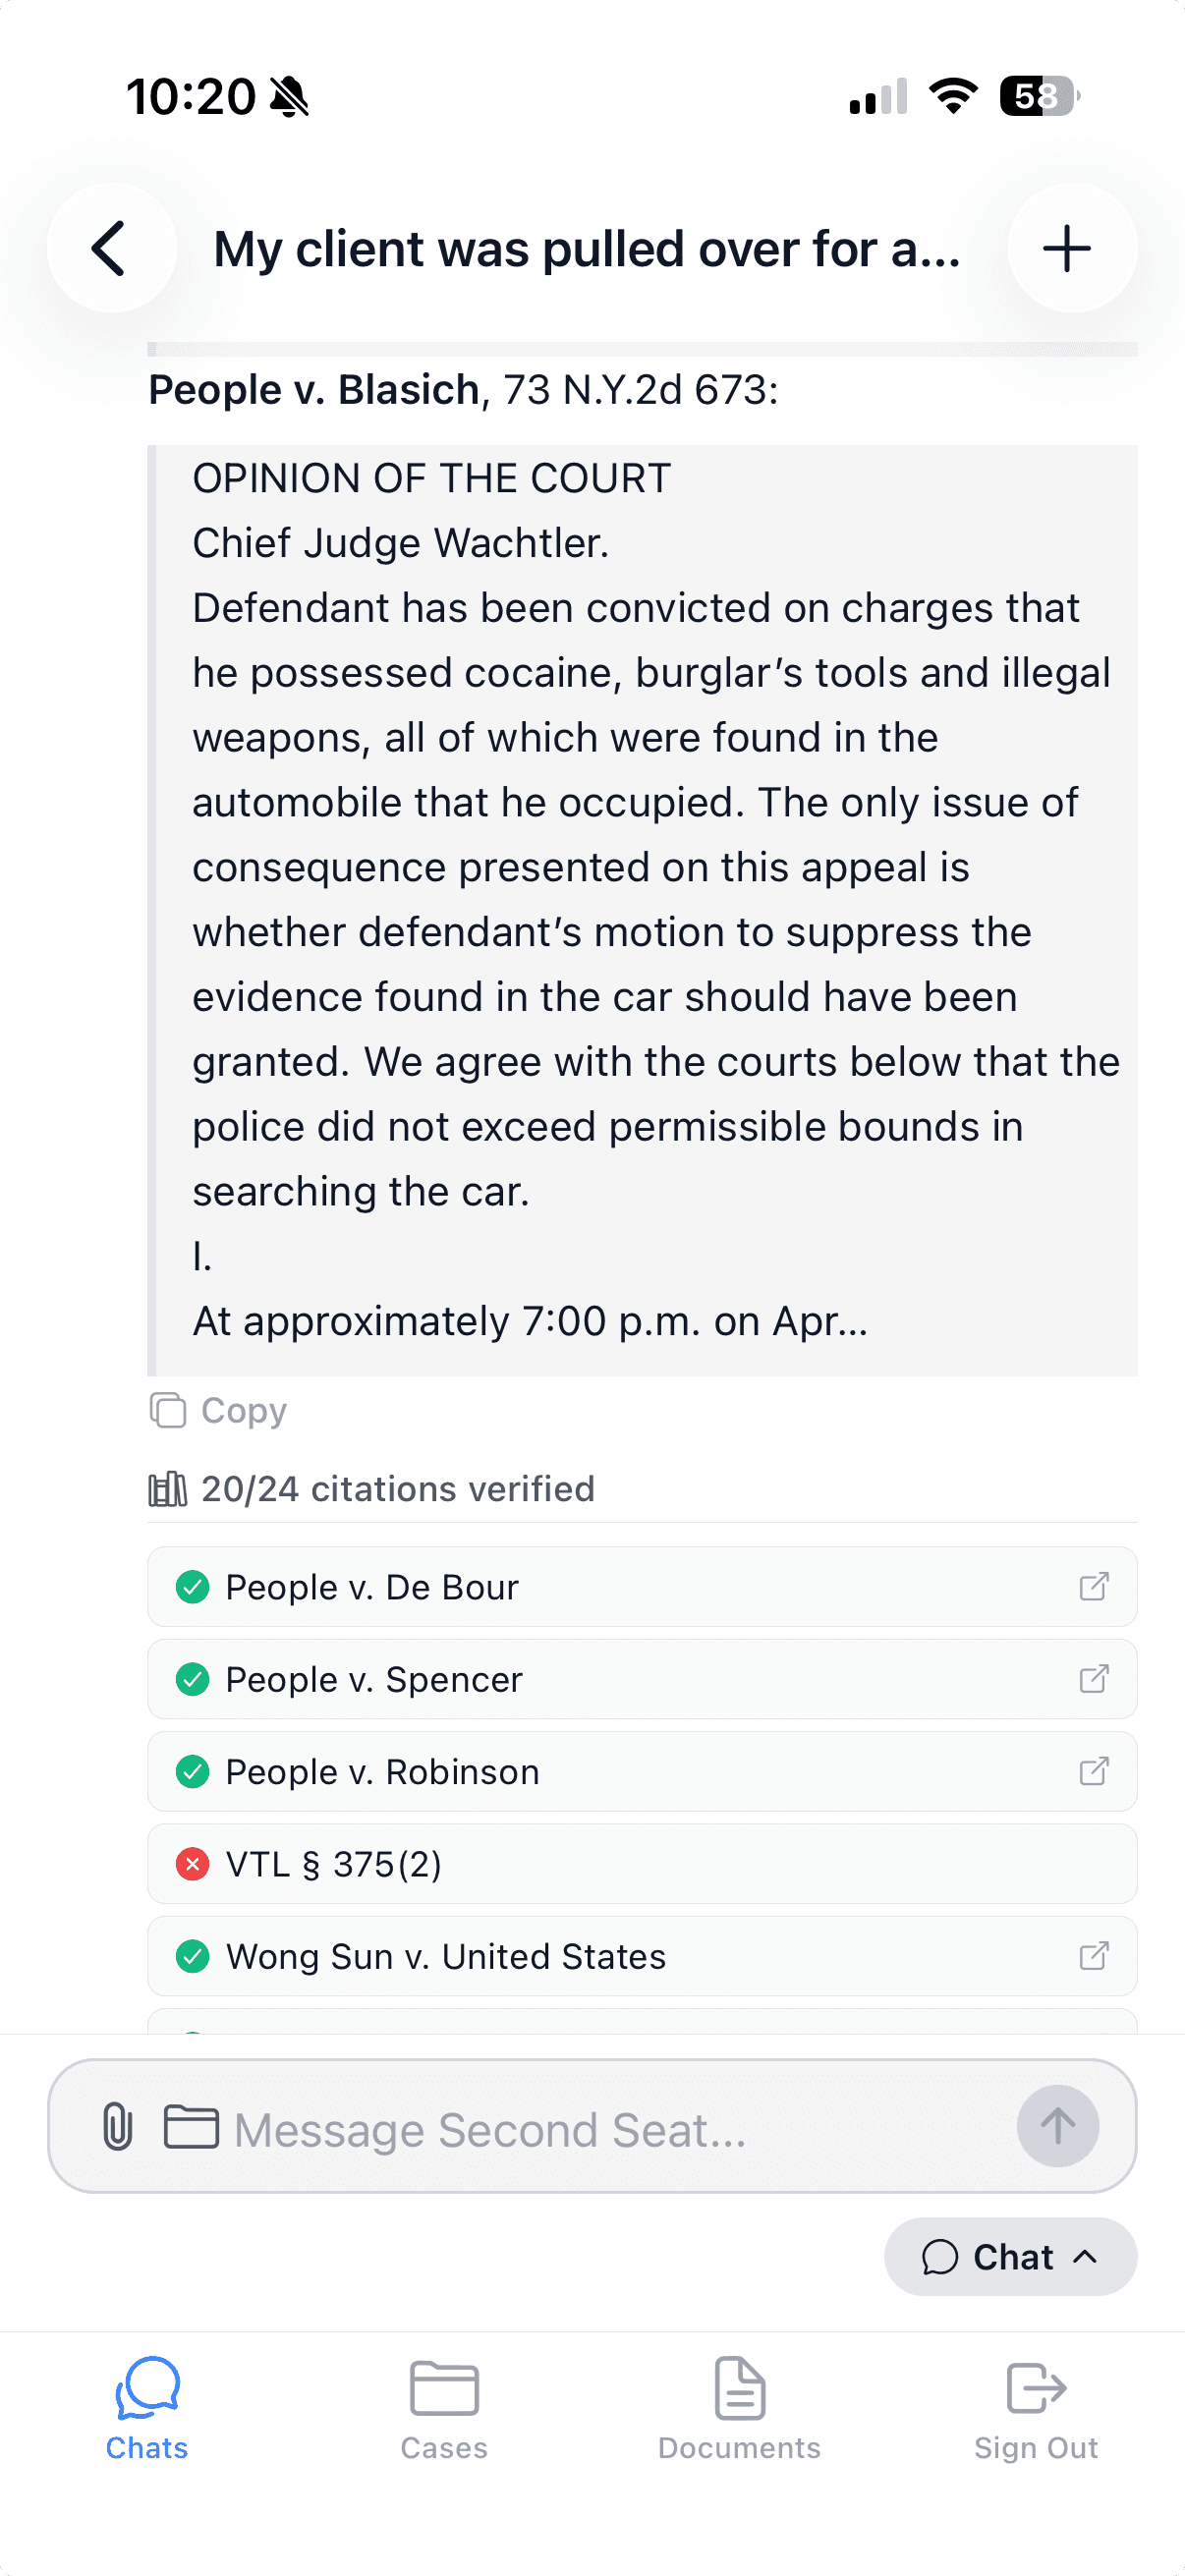Image resolution: width=1185 pixels, height=2576 pixels.
Task: Click the citations verified library icon
Action: [x=169, y=1488]
